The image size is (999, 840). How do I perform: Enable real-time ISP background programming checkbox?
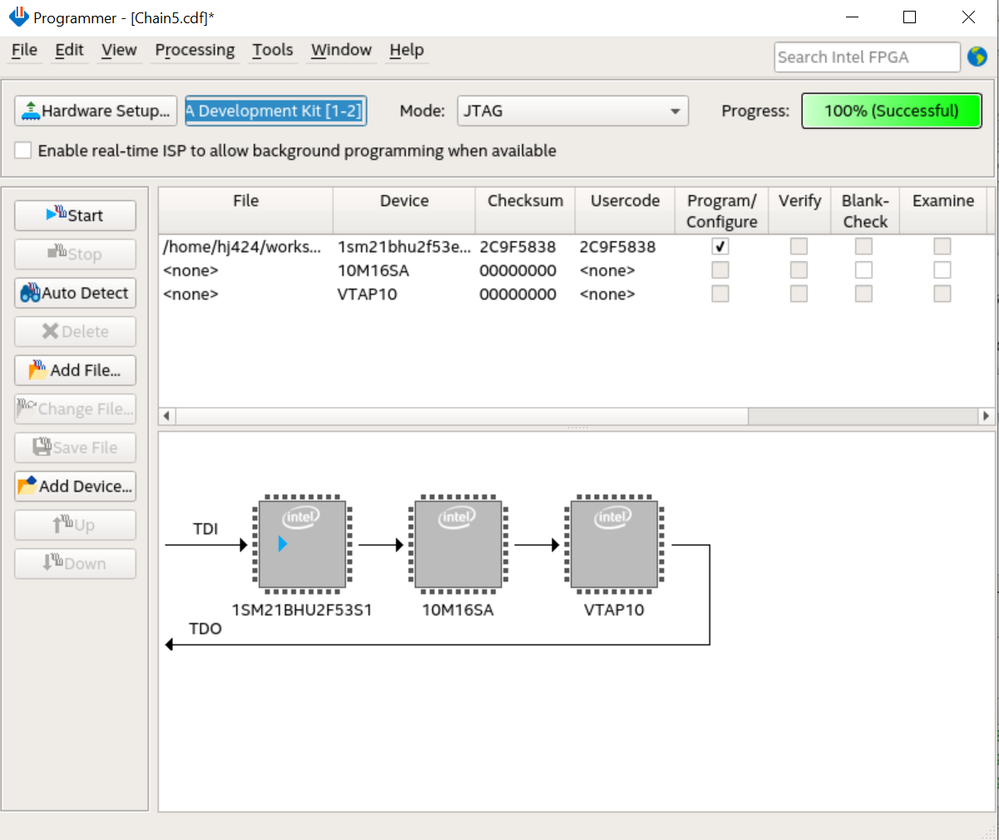pyautogui.click(x=23, y=151)
